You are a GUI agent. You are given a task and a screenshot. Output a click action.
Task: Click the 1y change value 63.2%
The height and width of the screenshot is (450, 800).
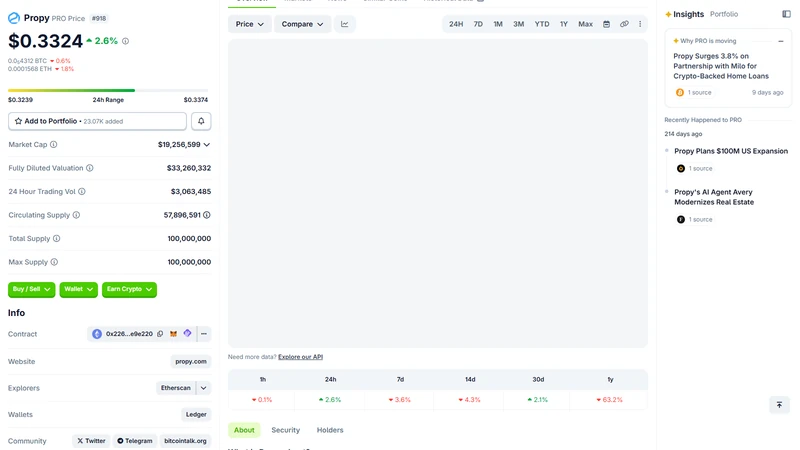coord(610,399)
